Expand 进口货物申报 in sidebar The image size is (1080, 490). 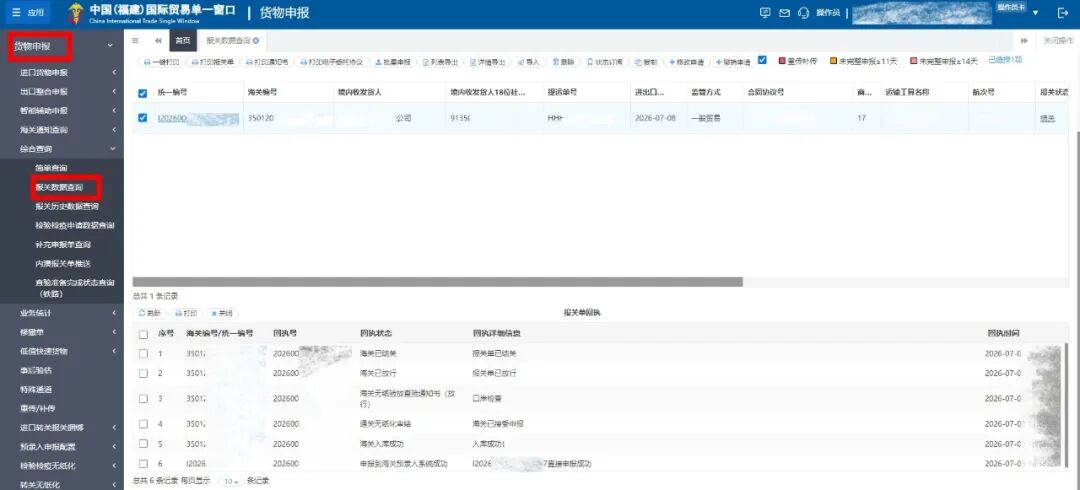pos(62,72)
